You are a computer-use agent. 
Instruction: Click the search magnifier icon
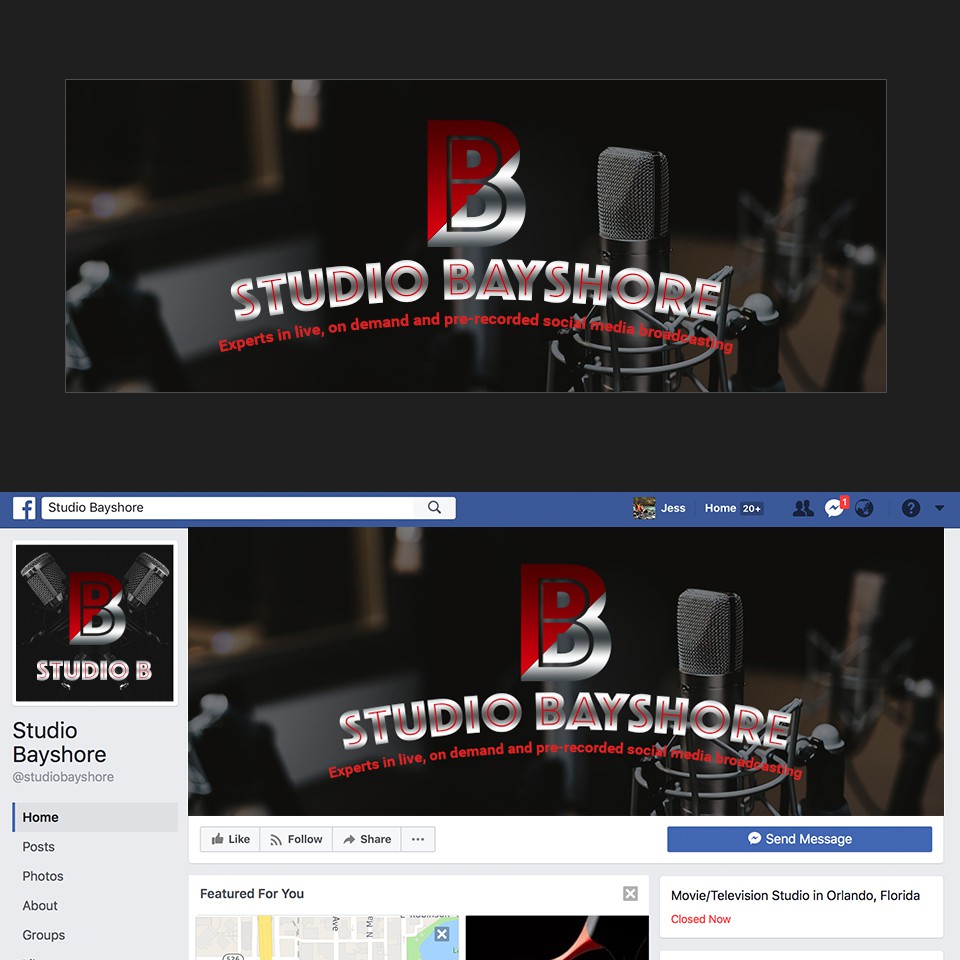434,508
